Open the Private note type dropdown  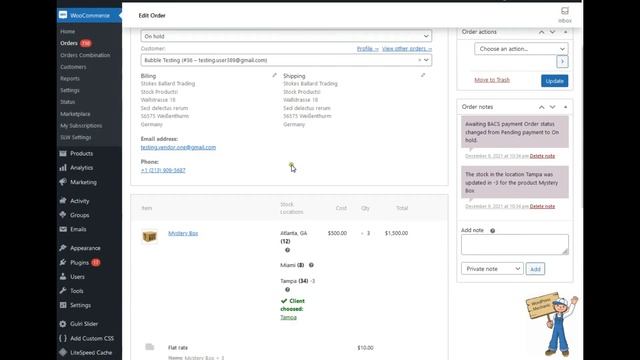click(x=492, y=269)
